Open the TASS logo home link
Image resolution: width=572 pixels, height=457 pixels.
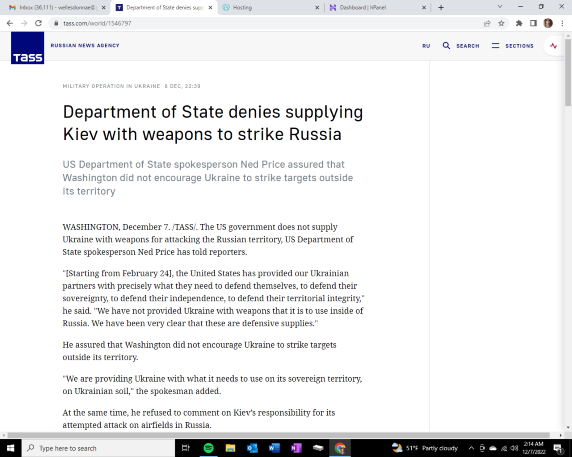click(x=27, y=48)
